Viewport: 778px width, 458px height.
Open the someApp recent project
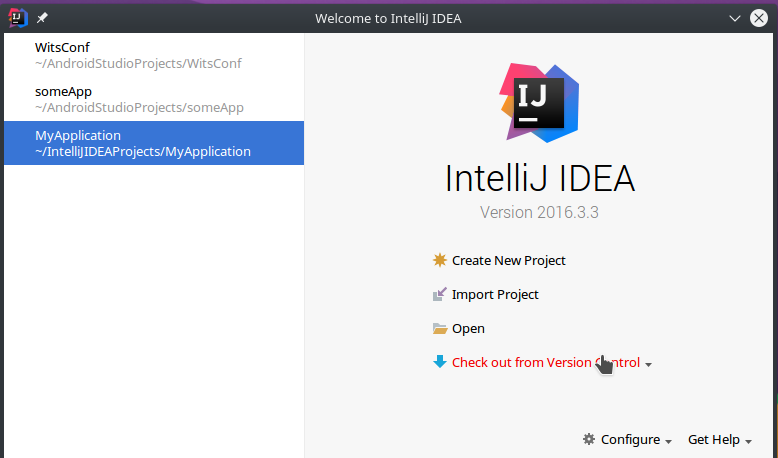coord(154,99)
